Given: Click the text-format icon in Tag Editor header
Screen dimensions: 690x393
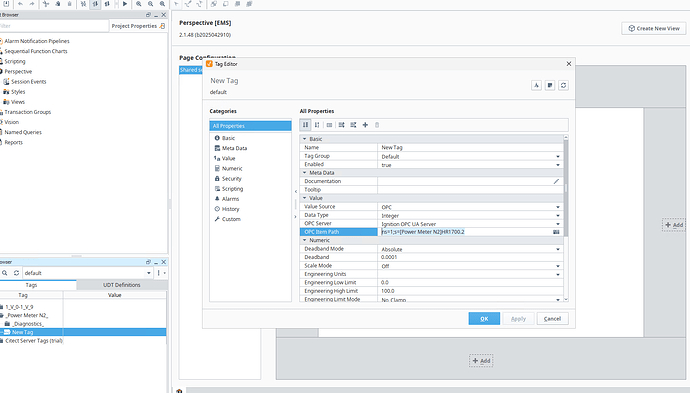Looking at the screenshot, I should tap(536, 85).
